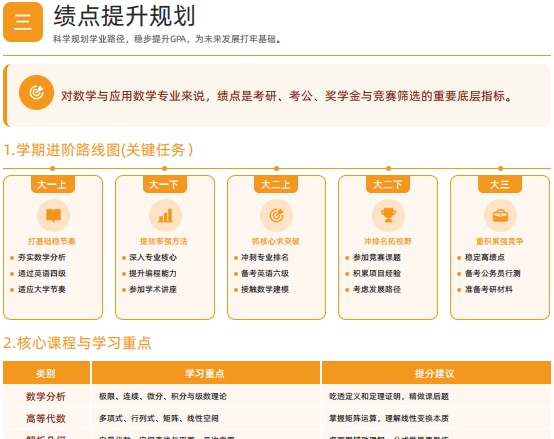
Task: Click the orange hamburger menu icon
Action: (x=23, y=22)
